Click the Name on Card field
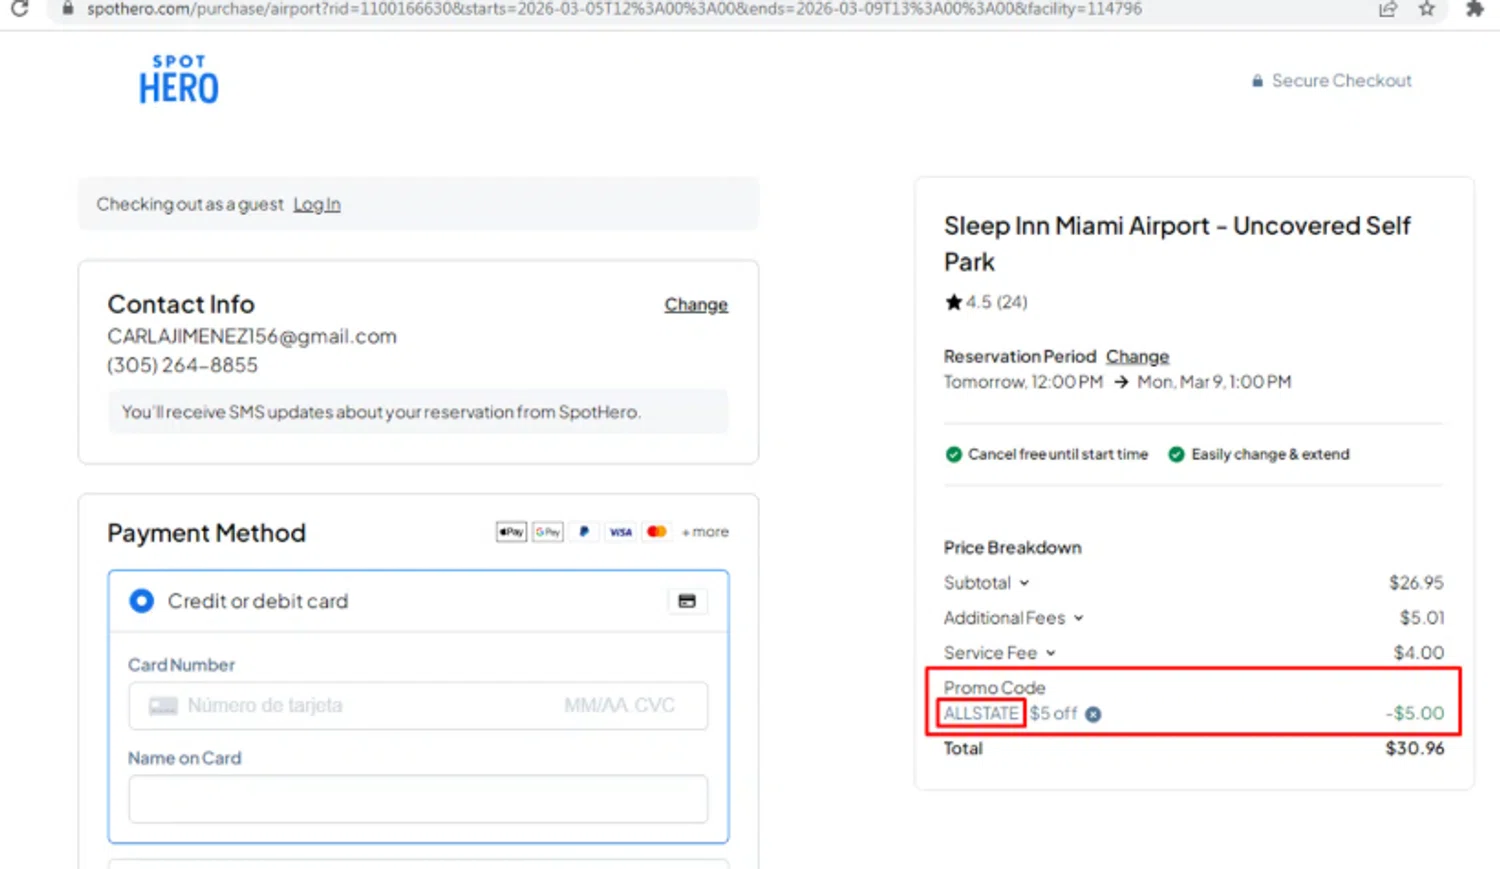The width and height of the screenshot is (1500, 869). 418,799
